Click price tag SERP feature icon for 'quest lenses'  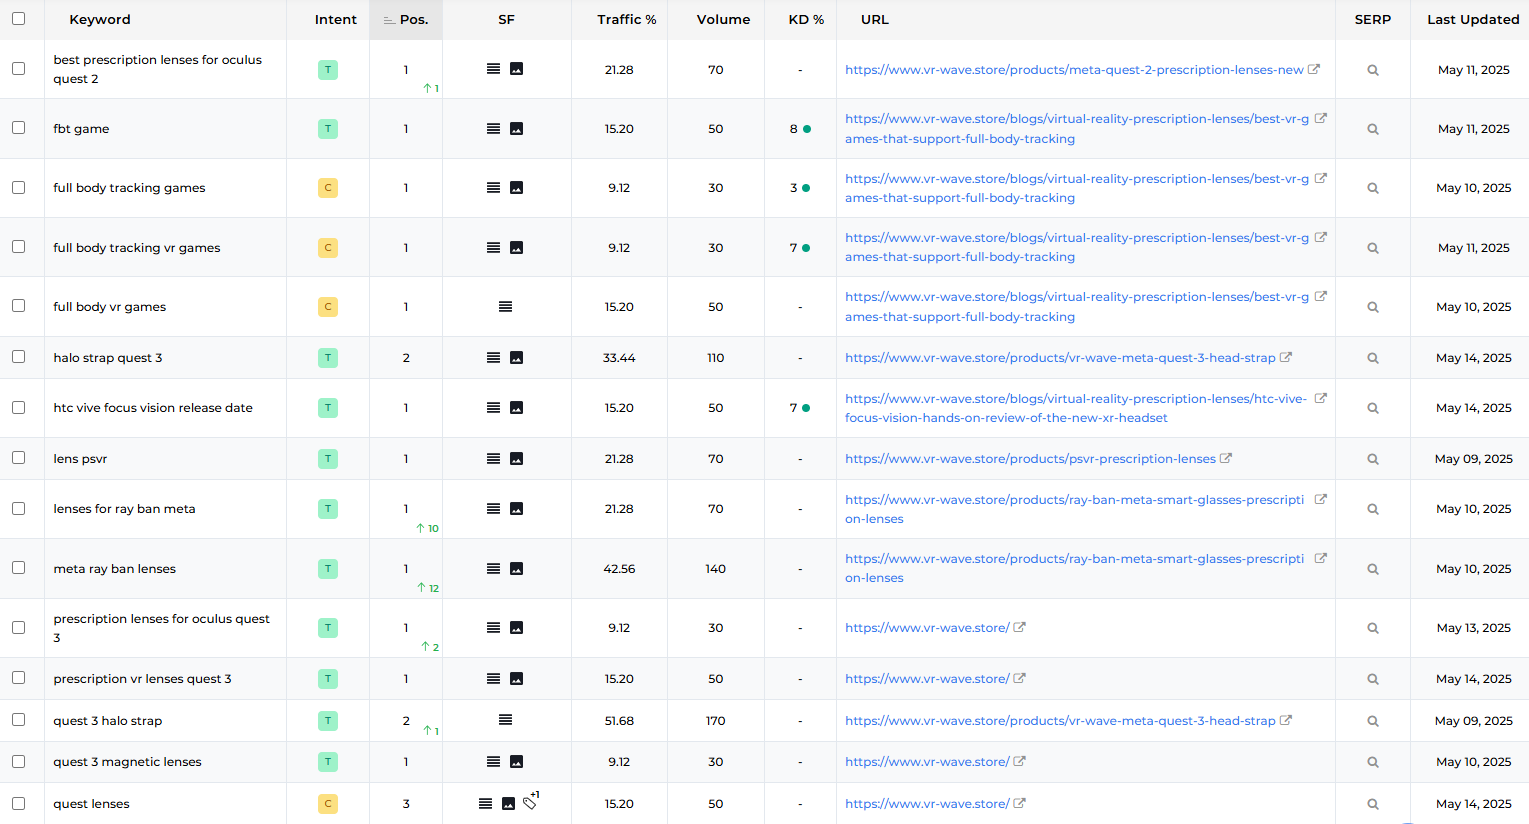(530, 802)
